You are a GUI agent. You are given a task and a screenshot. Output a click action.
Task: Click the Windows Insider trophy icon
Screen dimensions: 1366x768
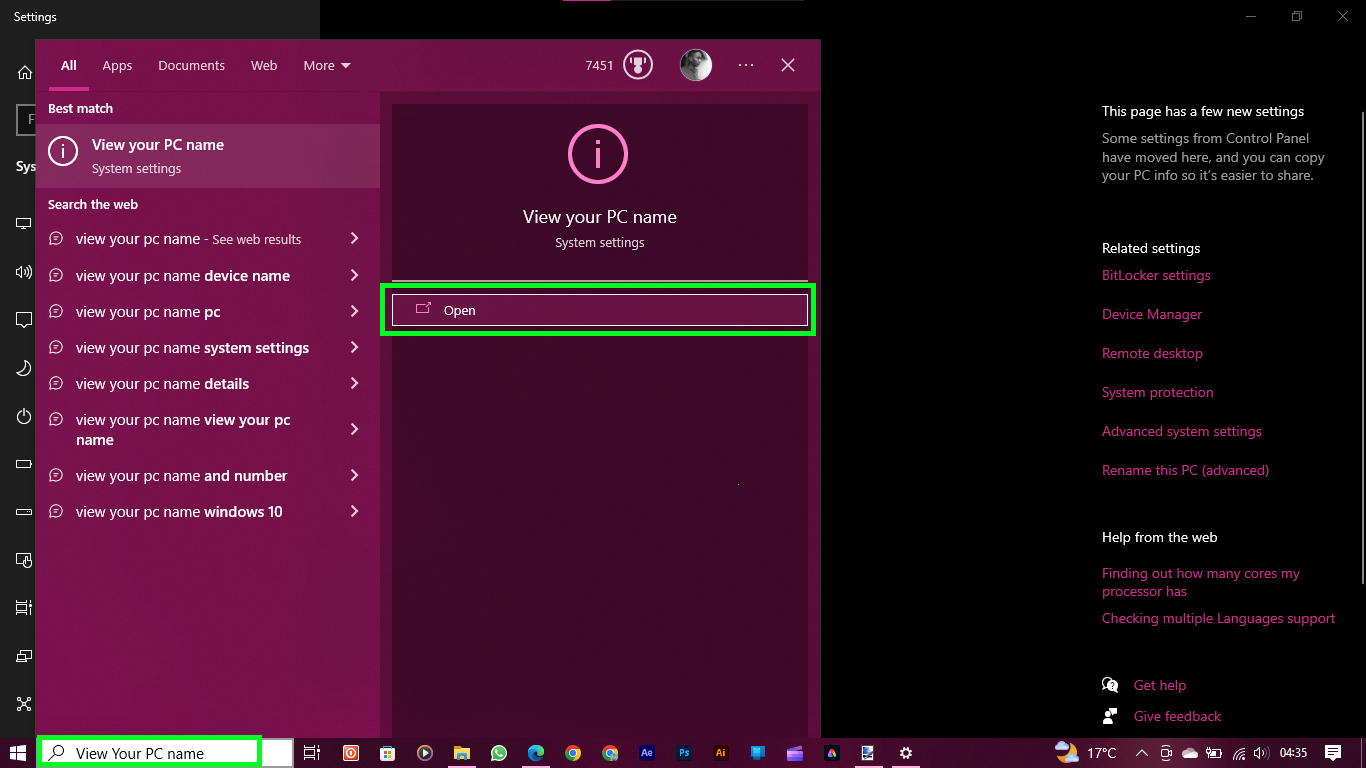click(x=637, y=64)
